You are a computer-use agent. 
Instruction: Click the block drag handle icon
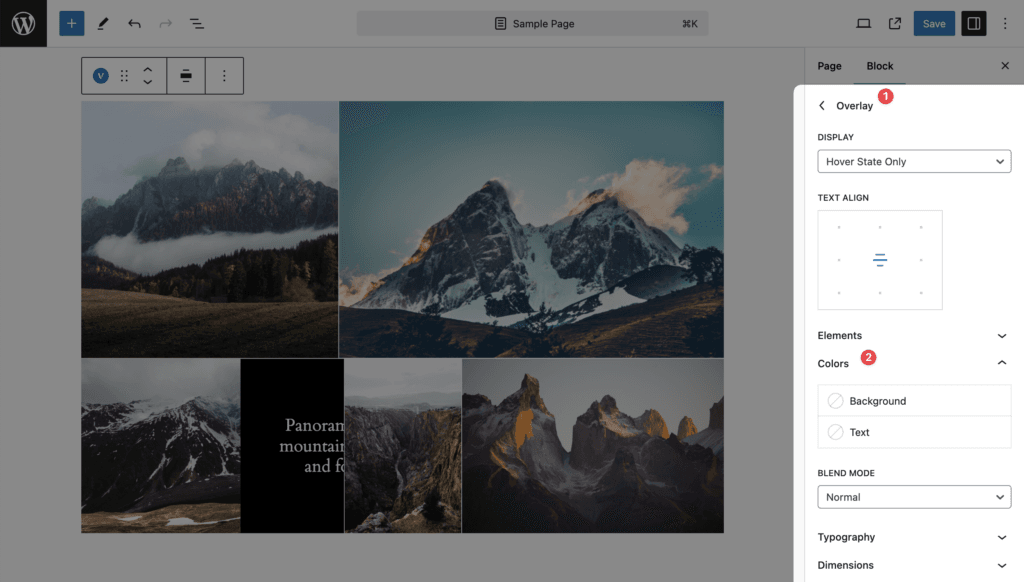[124, 76]
